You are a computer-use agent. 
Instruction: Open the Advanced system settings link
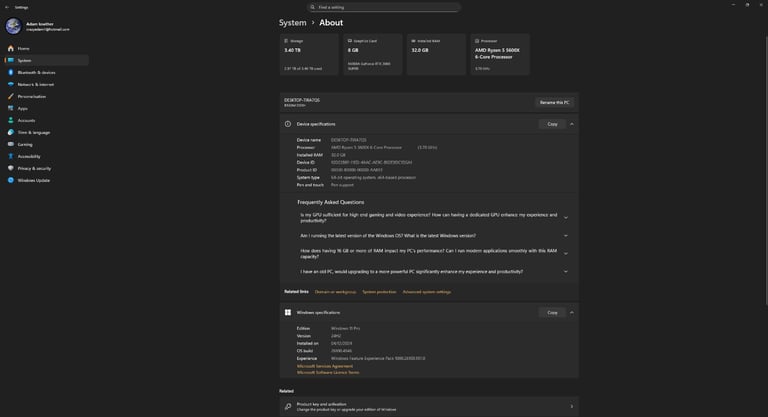tap(427, 292)
